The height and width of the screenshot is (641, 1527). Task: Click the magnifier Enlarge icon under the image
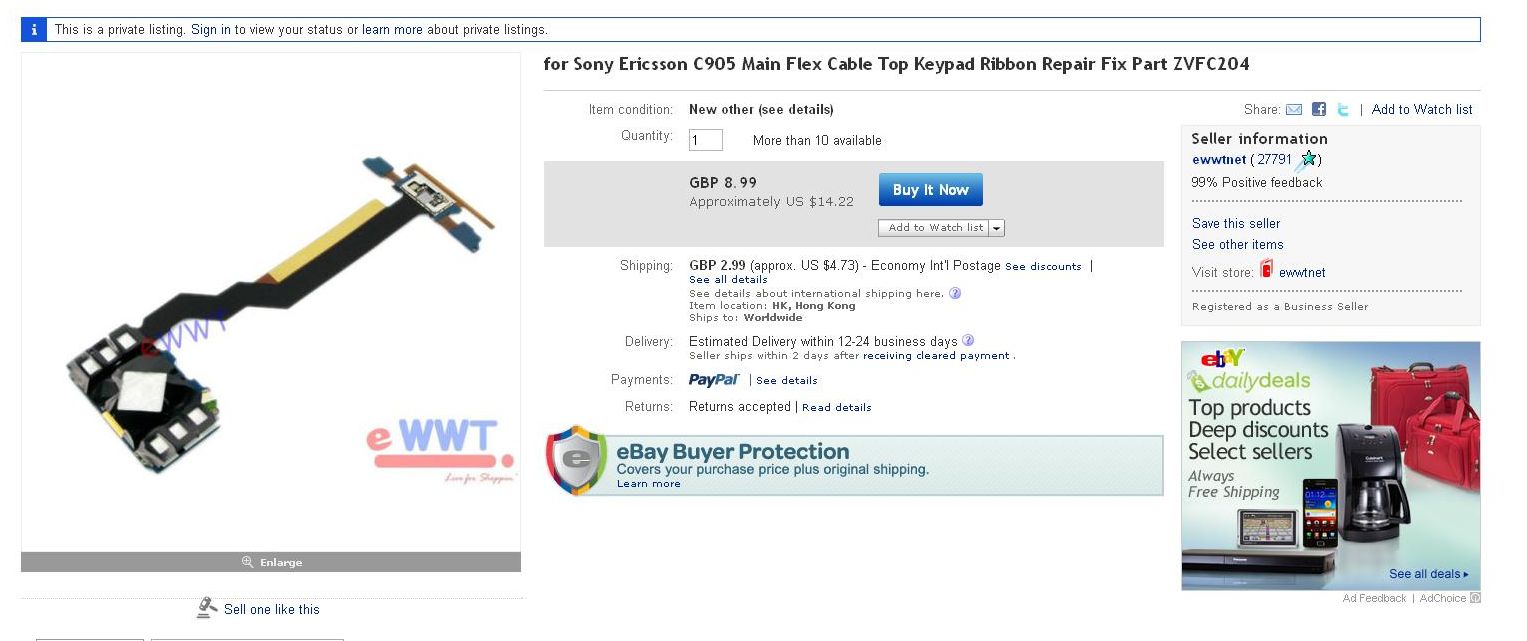[x=247, y=562]
